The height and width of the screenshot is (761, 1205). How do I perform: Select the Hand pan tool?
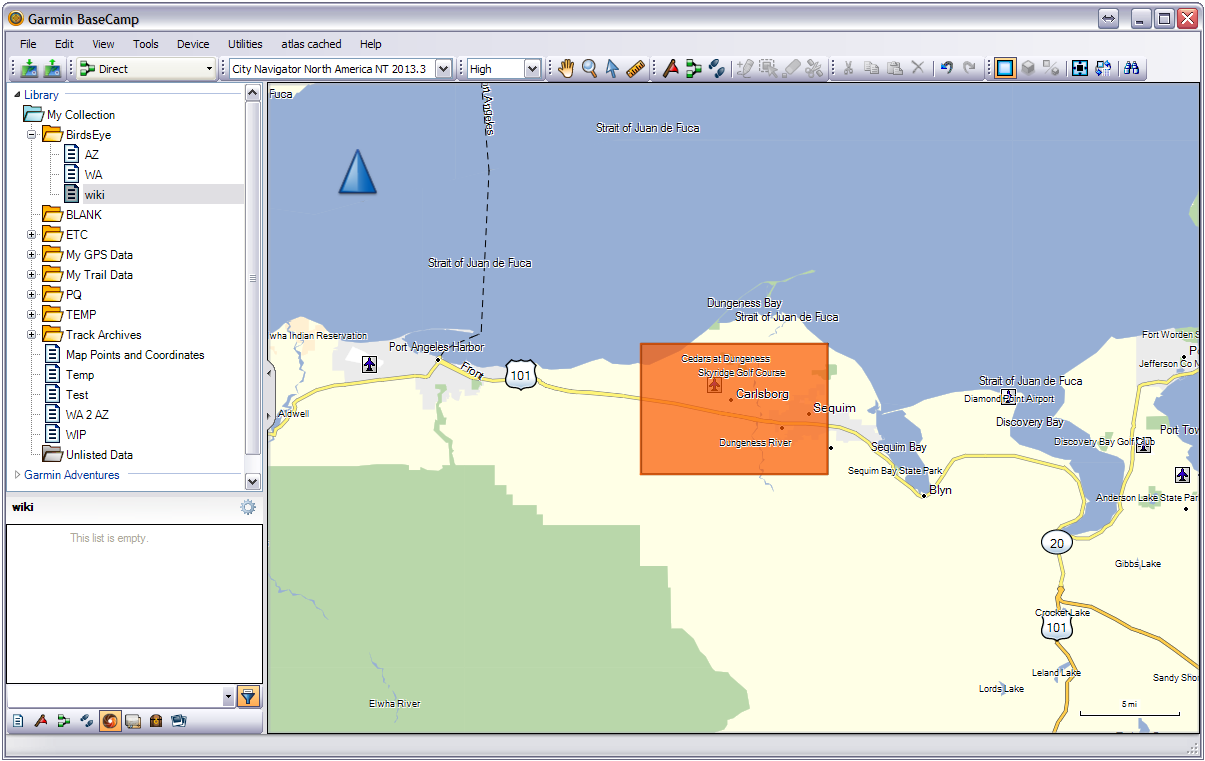pyautogui.click(x=566, y=68)
